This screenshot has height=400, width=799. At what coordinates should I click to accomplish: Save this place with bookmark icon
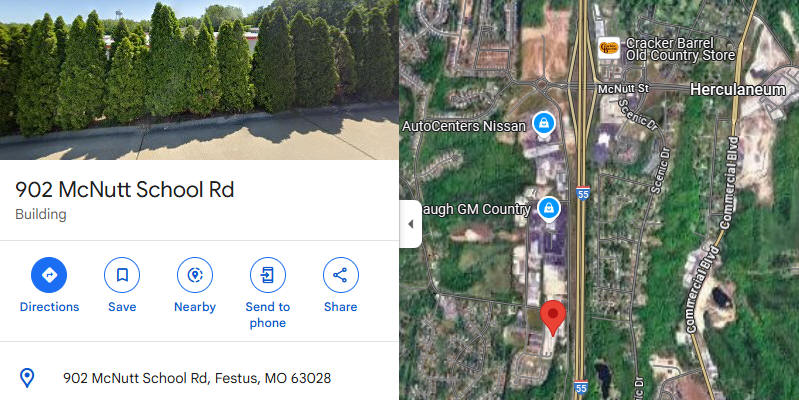122,275
